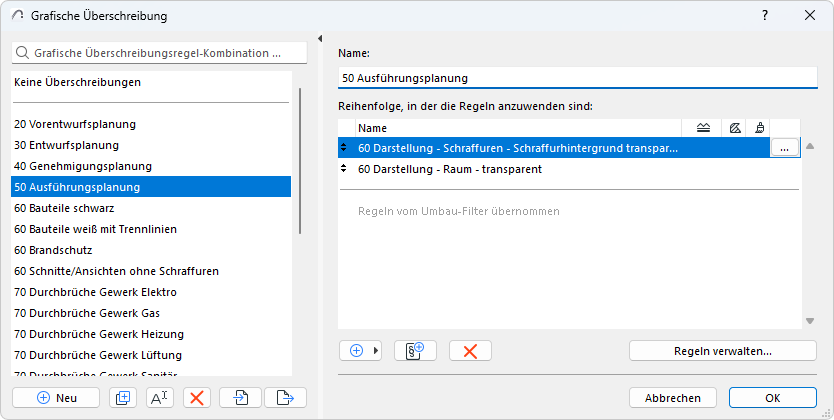The width and height of the screenshot is (834, 420).
Task: Click the import combinations icon
Action: (240, 397)
